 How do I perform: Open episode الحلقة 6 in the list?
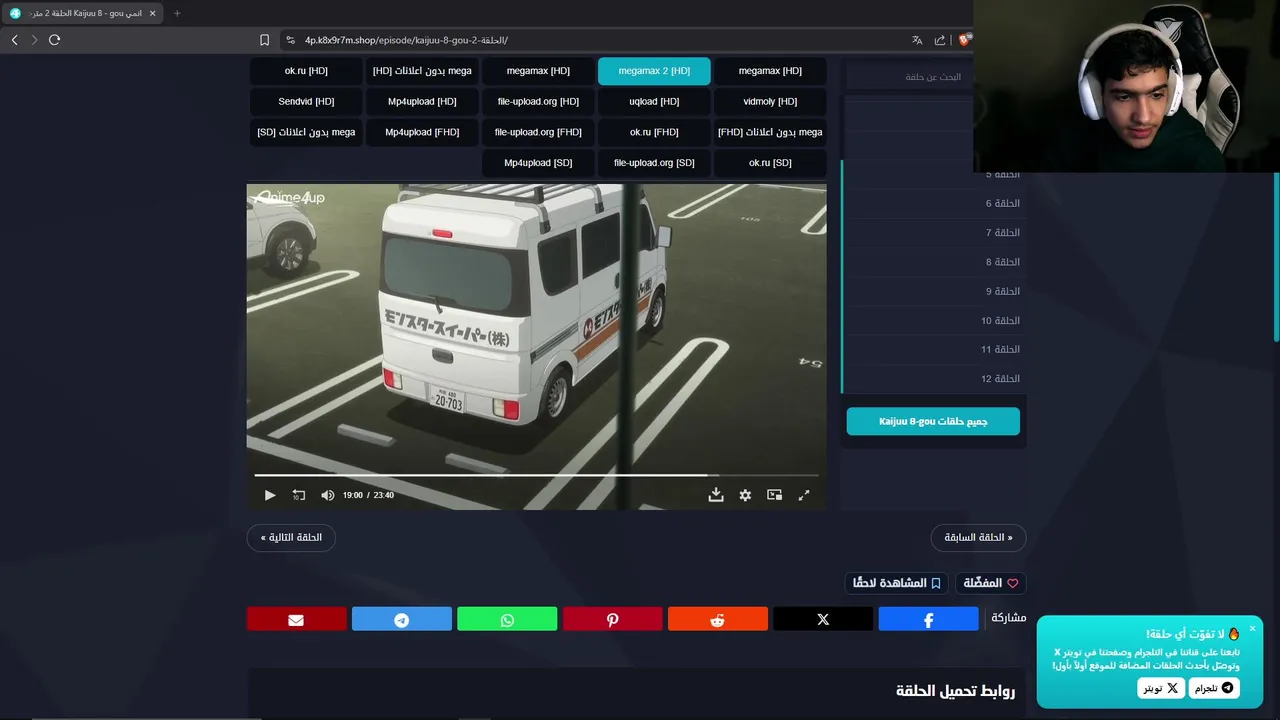(934, 204)
